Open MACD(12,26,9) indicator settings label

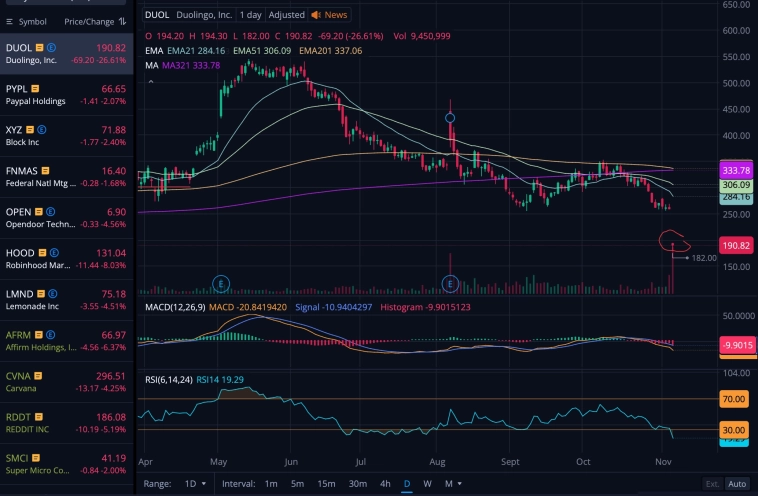[175, 307]
